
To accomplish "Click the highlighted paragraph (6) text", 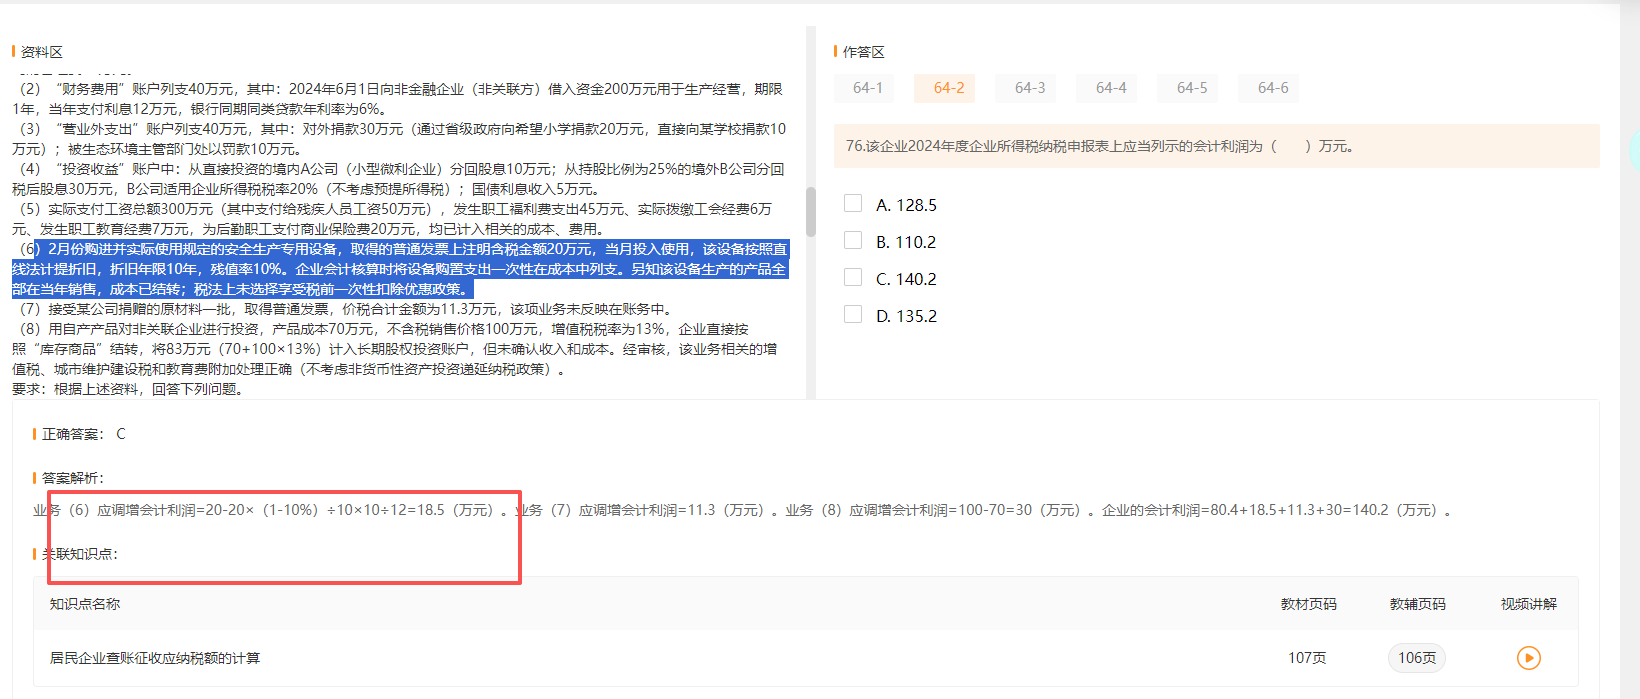I will pyautogui.click(x=400, y=269).
